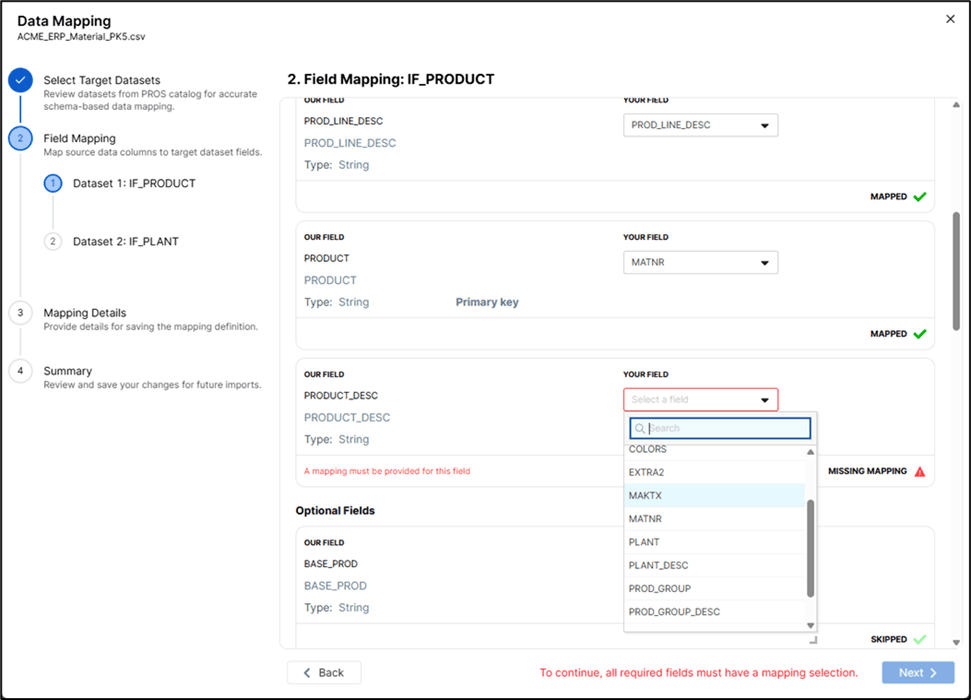Choose MAKTX from the field list
This screenshot has width=971, height=700.
[645, 496]
